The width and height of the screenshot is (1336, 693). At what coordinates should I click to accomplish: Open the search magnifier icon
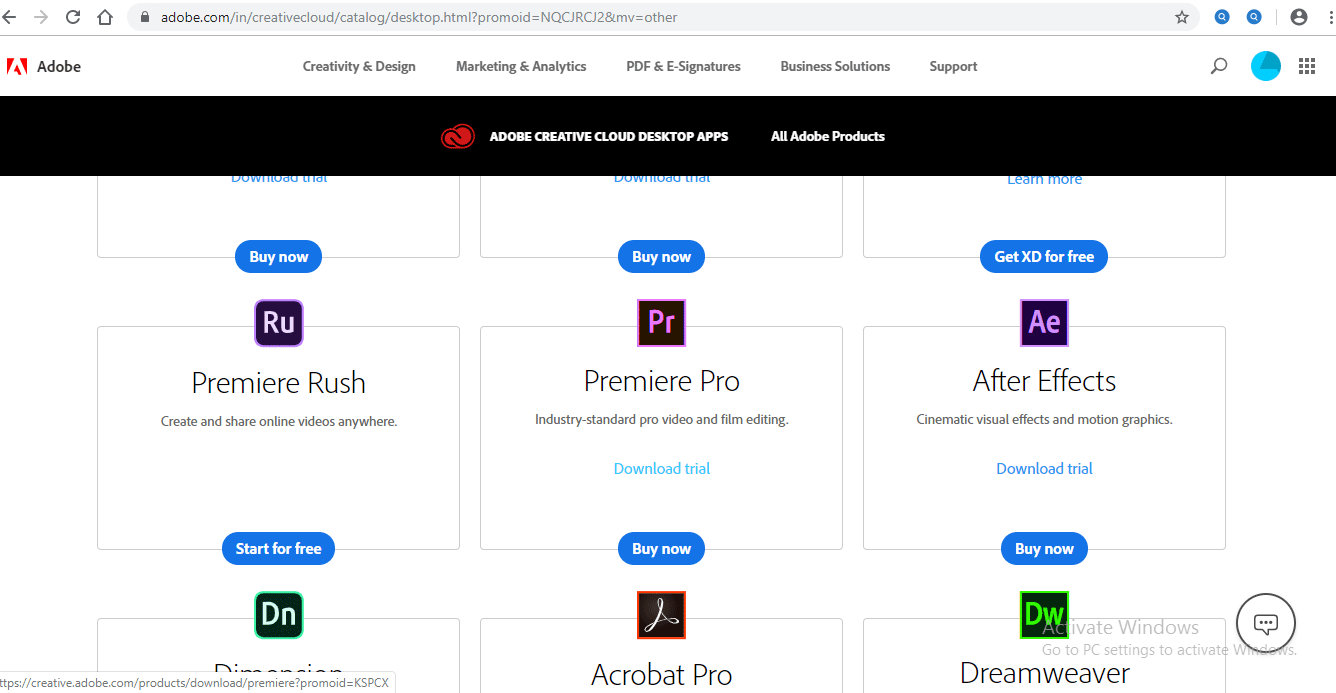click(x=1219, y=67)
